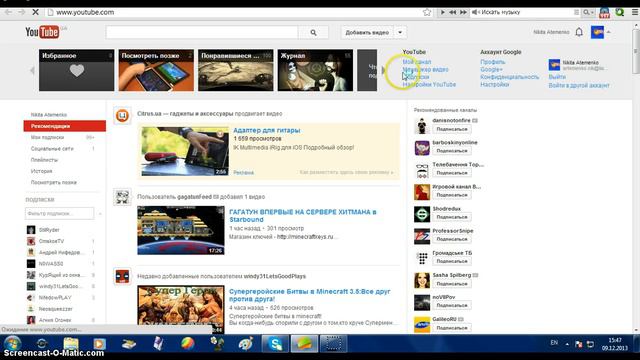Image resolution: width=640 pixels, height=360 pixels.
Task: Open the Мой канал link
Action: click(417, 62)
